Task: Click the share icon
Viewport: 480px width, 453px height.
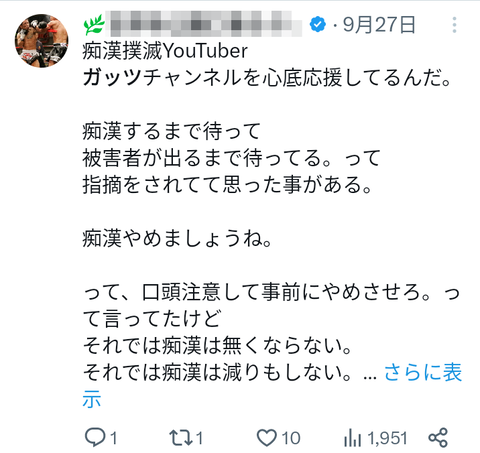Action: point(438,437)
